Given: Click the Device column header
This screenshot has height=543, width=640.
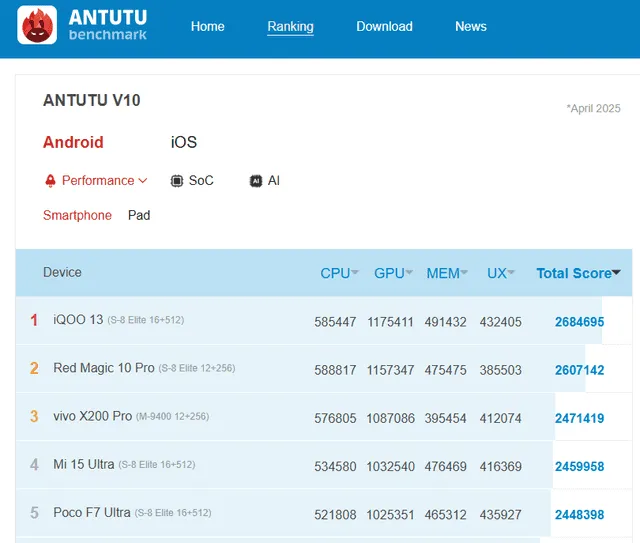Looking at the screenshot, I should [x=62, y=272].
